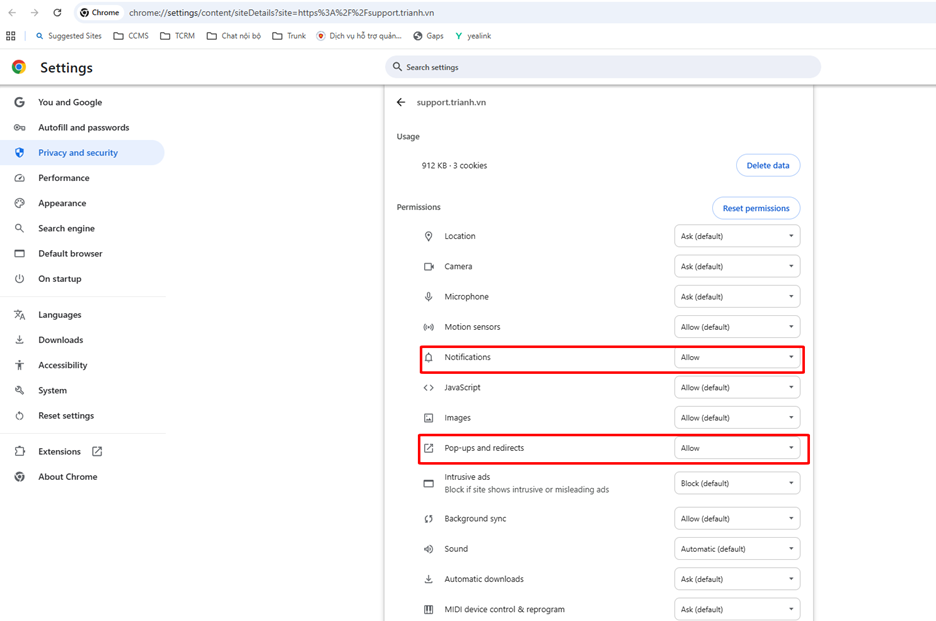Go back using the browser back arrow

(12, 13)
